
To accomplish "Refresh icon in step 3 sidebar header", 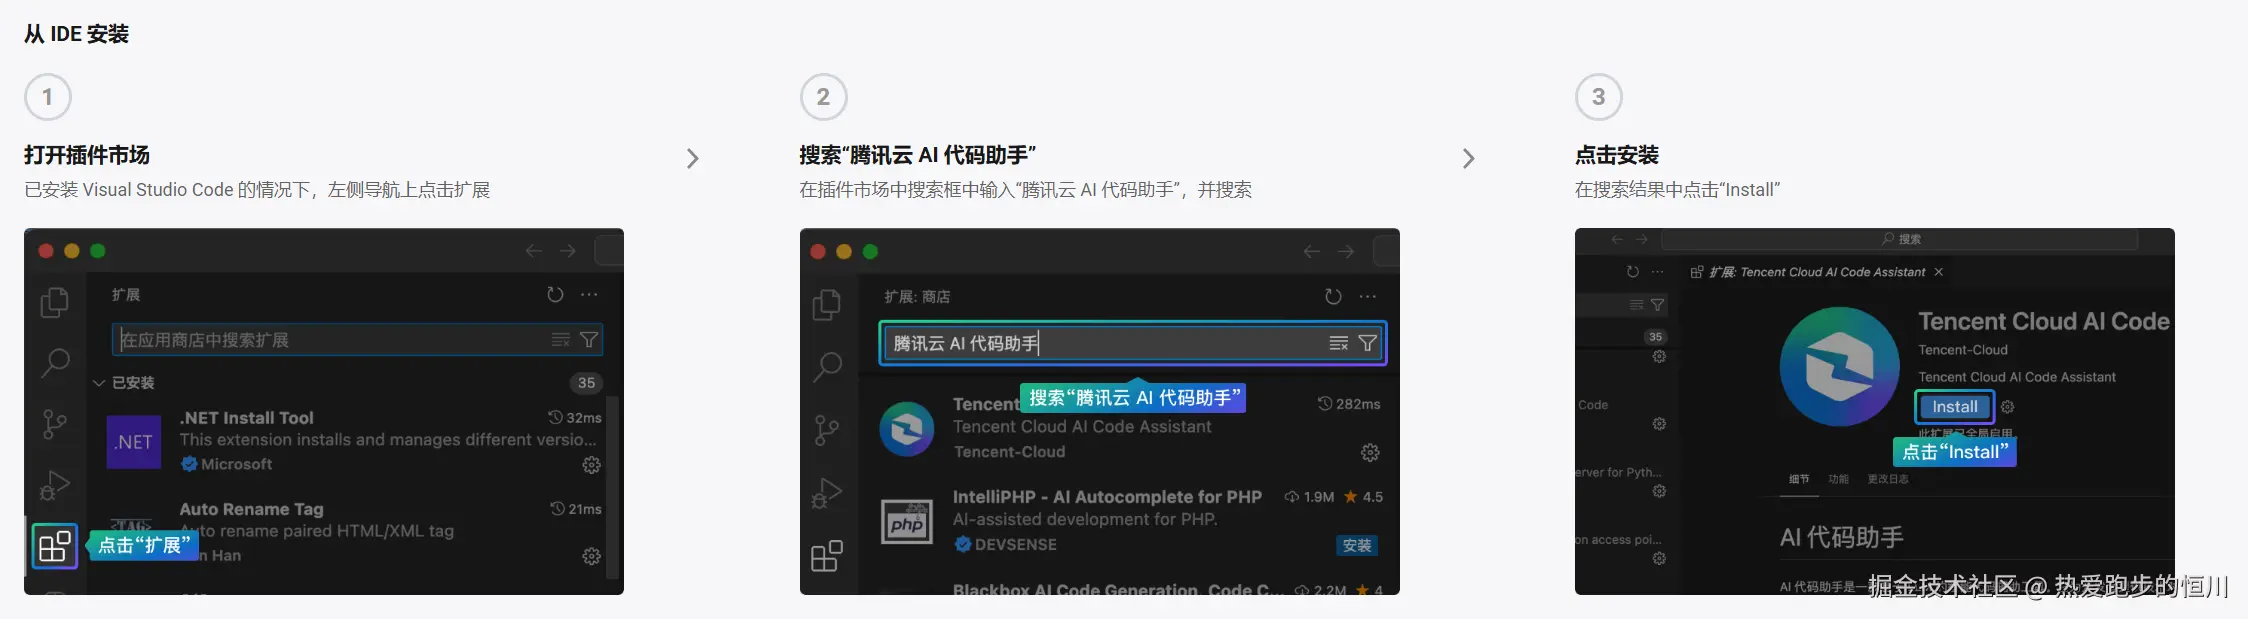I will coord(1633,271).
